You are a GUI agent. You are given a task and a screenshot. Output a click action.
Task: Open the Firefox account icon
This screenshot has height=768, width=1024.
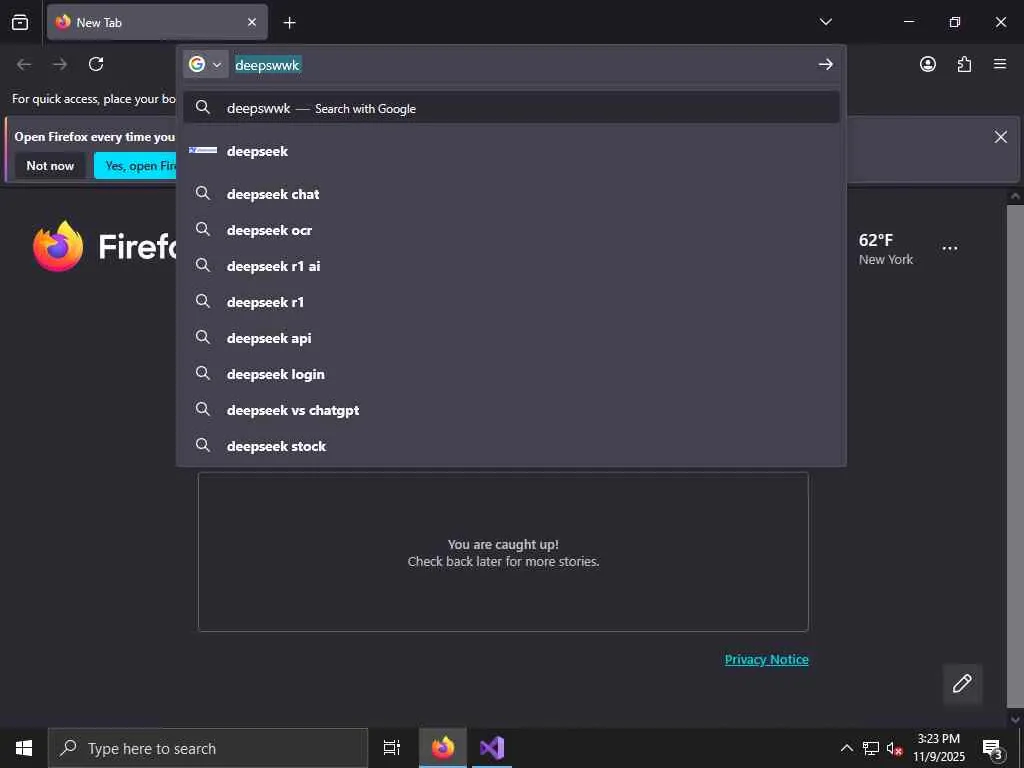[927, 64]
